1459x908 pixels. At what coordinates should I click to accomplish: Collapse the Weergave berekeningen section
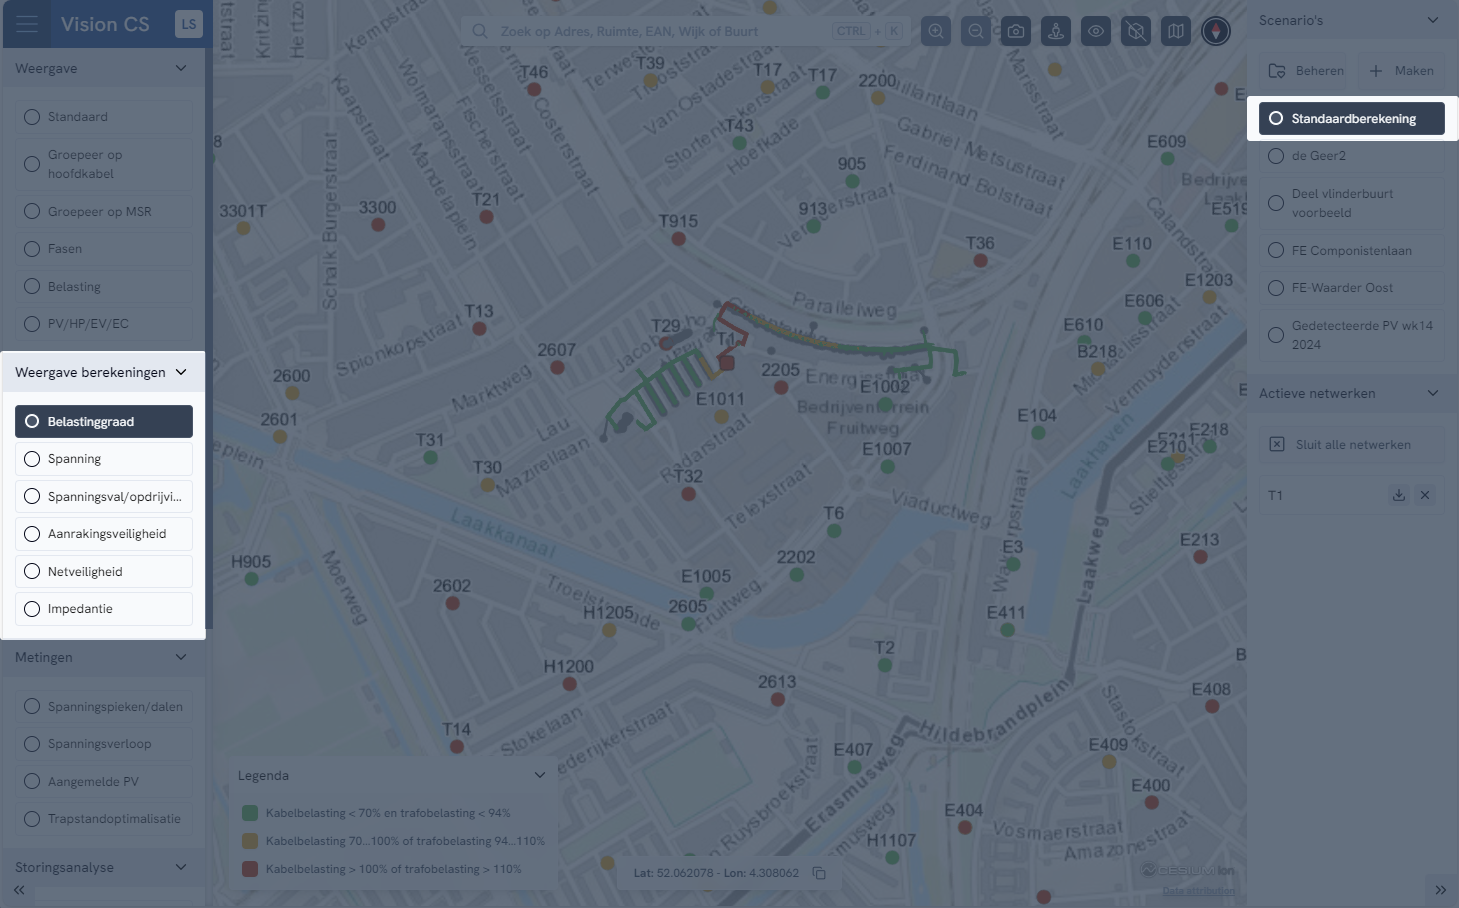[x=181, y=372]
